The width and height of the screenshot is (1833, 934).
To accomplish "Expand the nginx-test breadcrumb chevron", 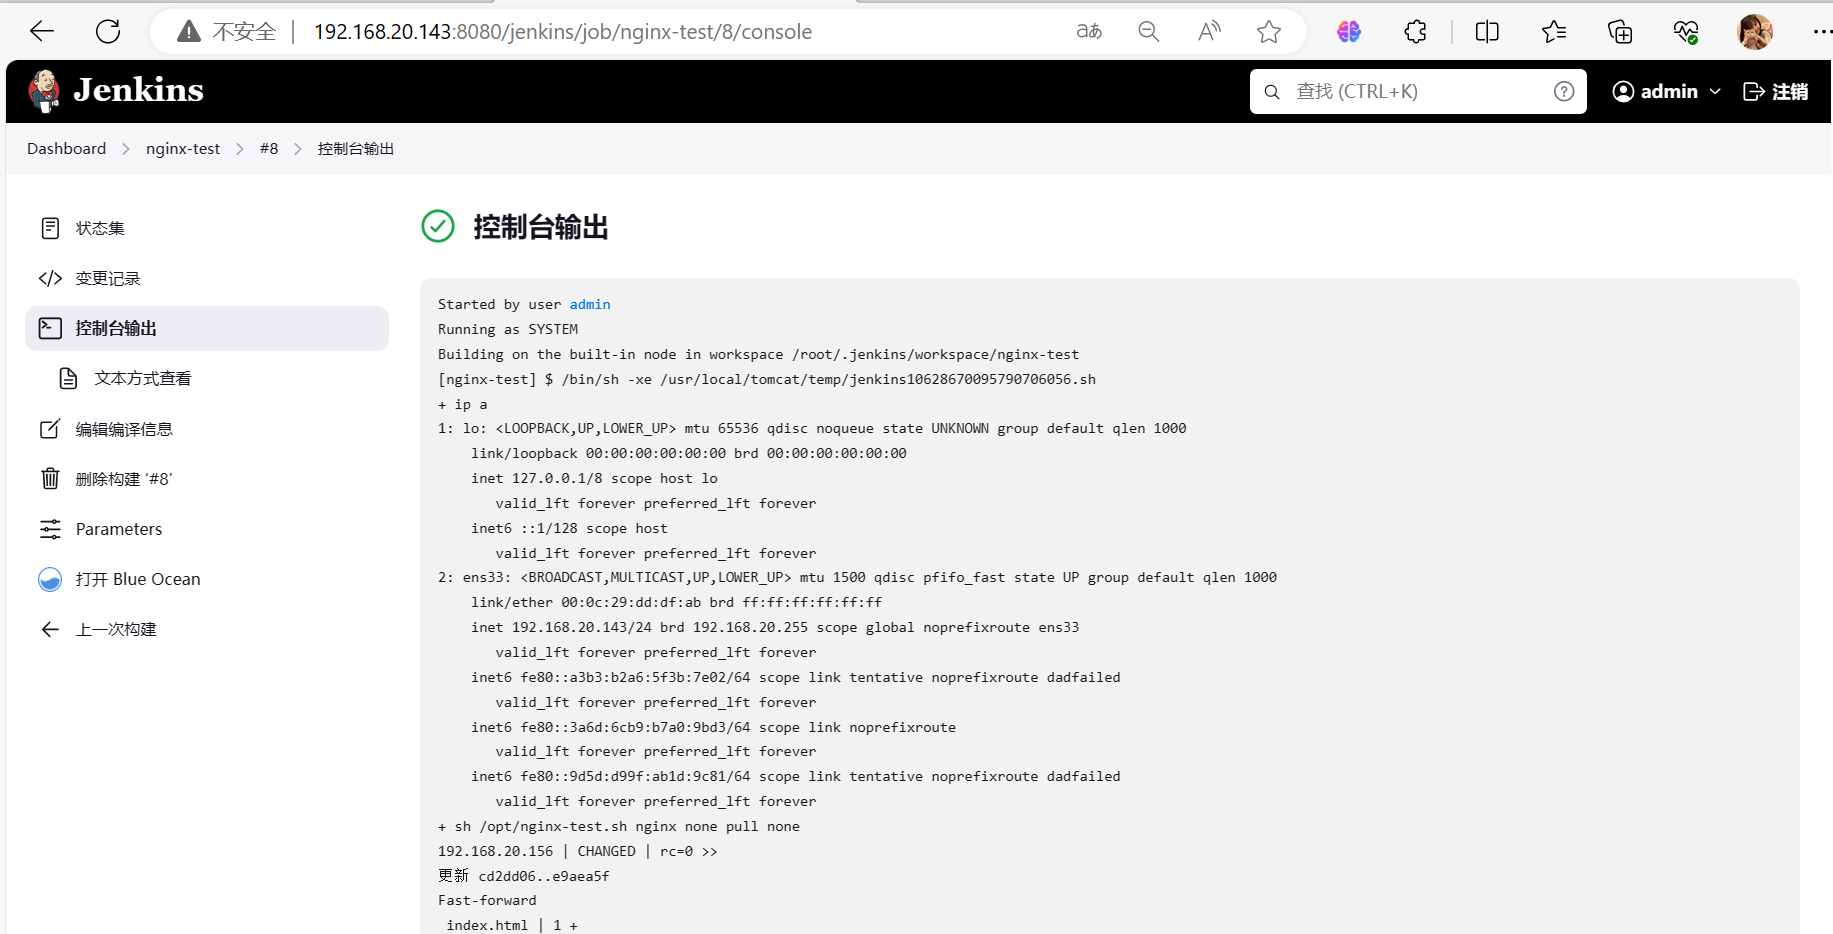I will (240, 149).
